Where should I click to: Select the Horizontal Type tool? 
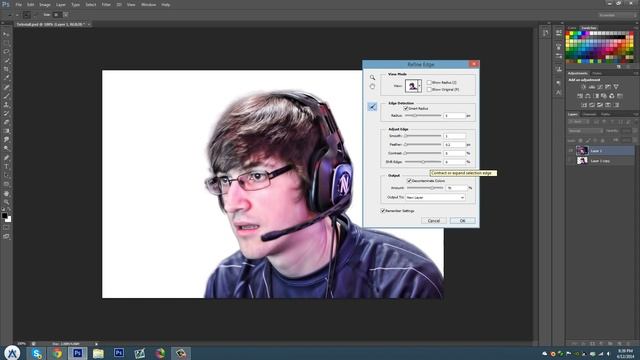(6, 167)
